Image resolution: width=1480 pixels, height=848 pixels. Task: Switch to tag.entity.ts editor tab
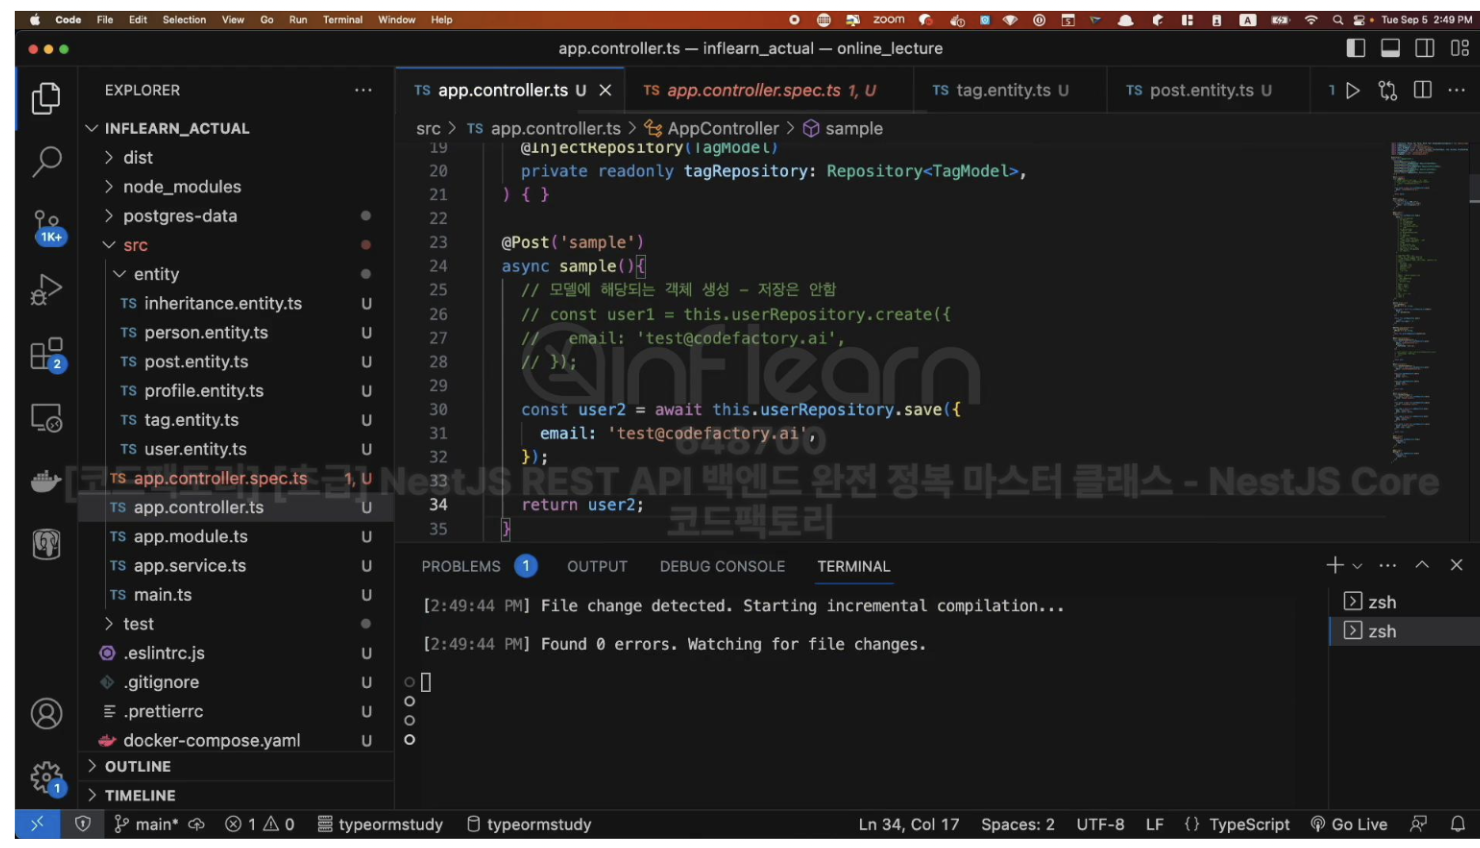click(1010, 90)
